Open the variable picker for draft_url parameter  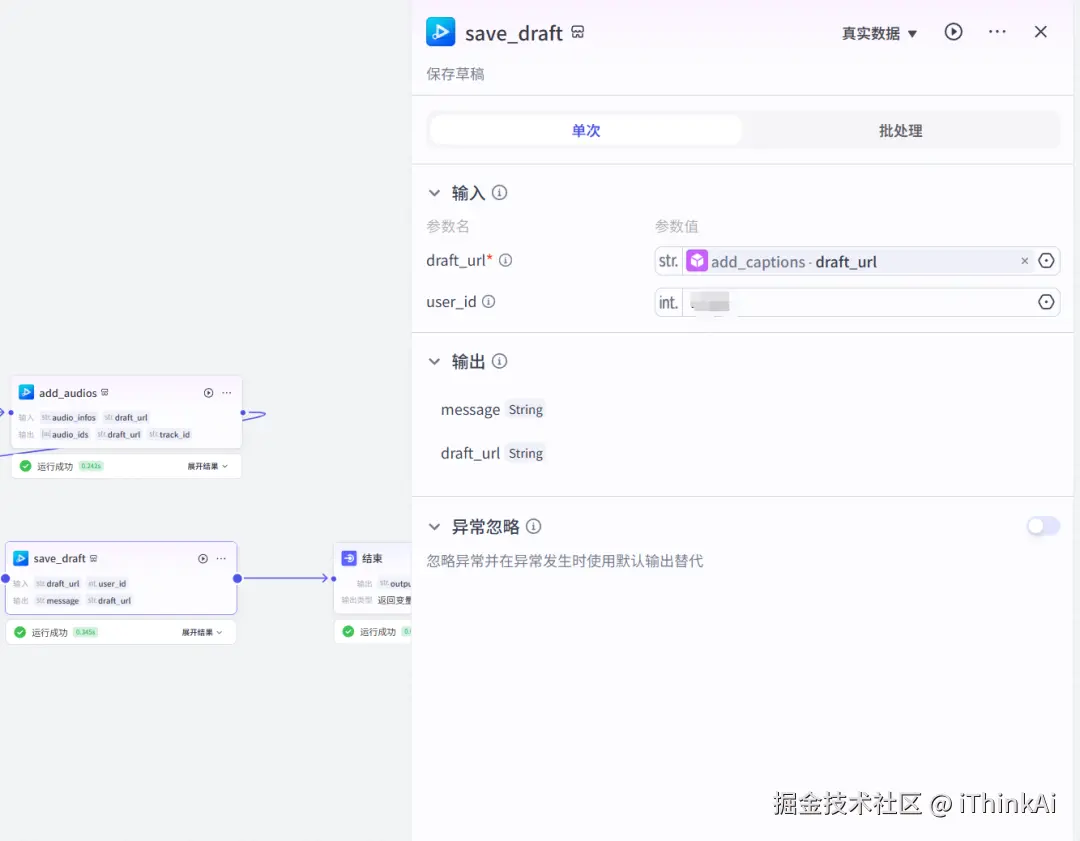point(1046,260)
